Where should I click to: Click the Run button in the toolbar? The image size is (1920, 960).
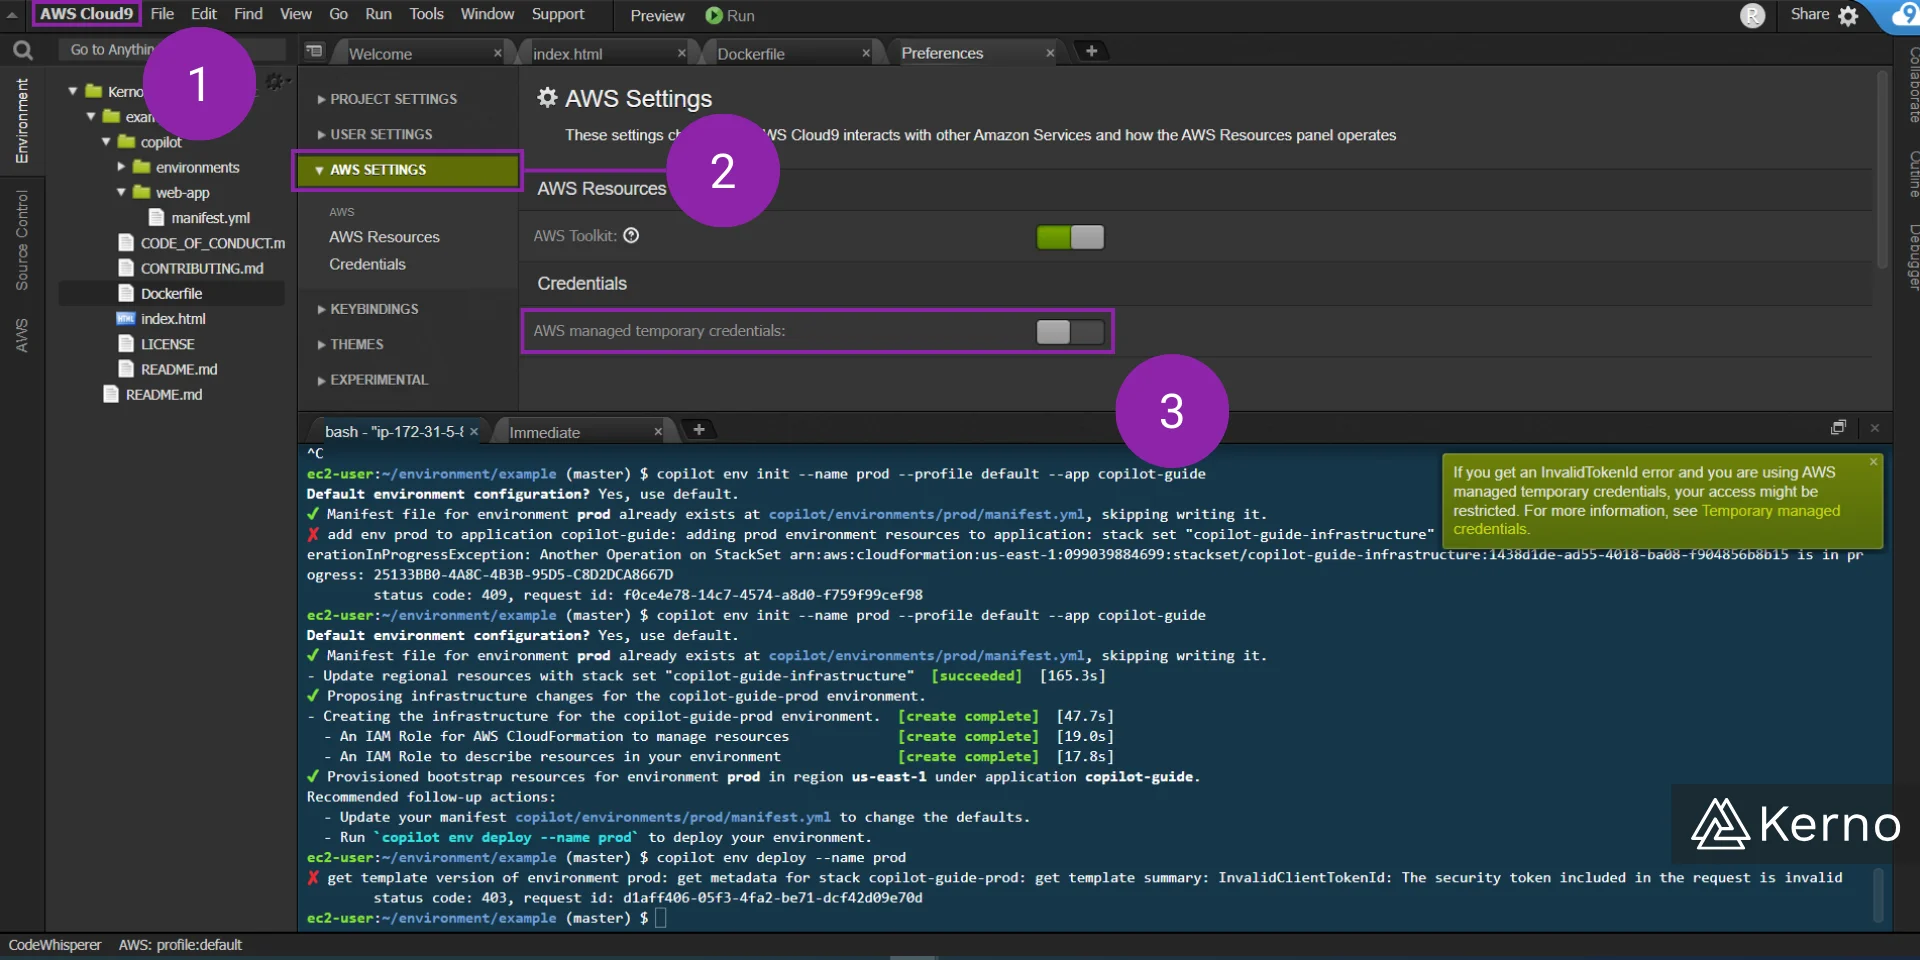coord(730,15)
